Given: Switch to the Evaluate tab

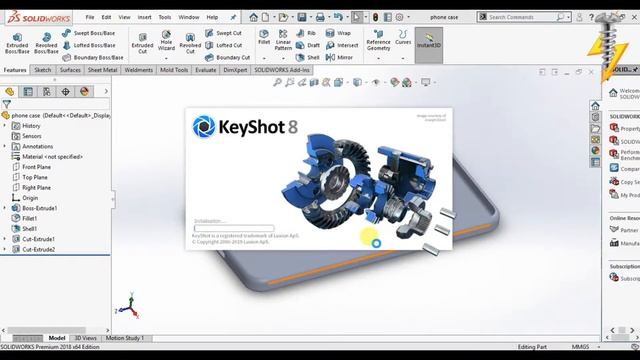Looking at the screenshot, I should 205,70.
